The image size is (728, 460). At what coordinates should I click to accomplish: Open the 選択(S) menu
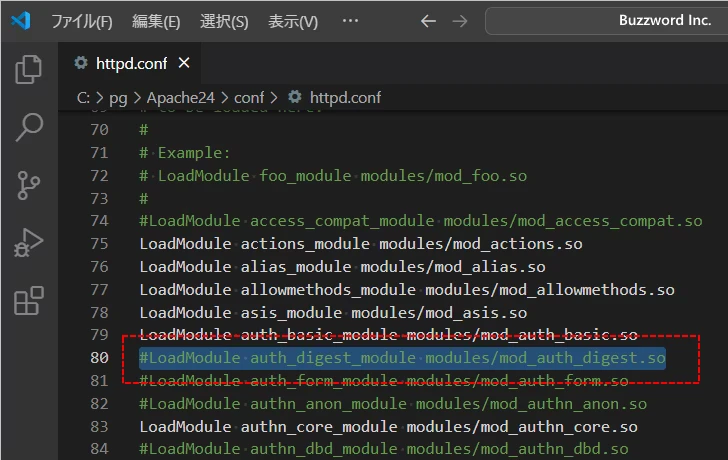(224, 21)
